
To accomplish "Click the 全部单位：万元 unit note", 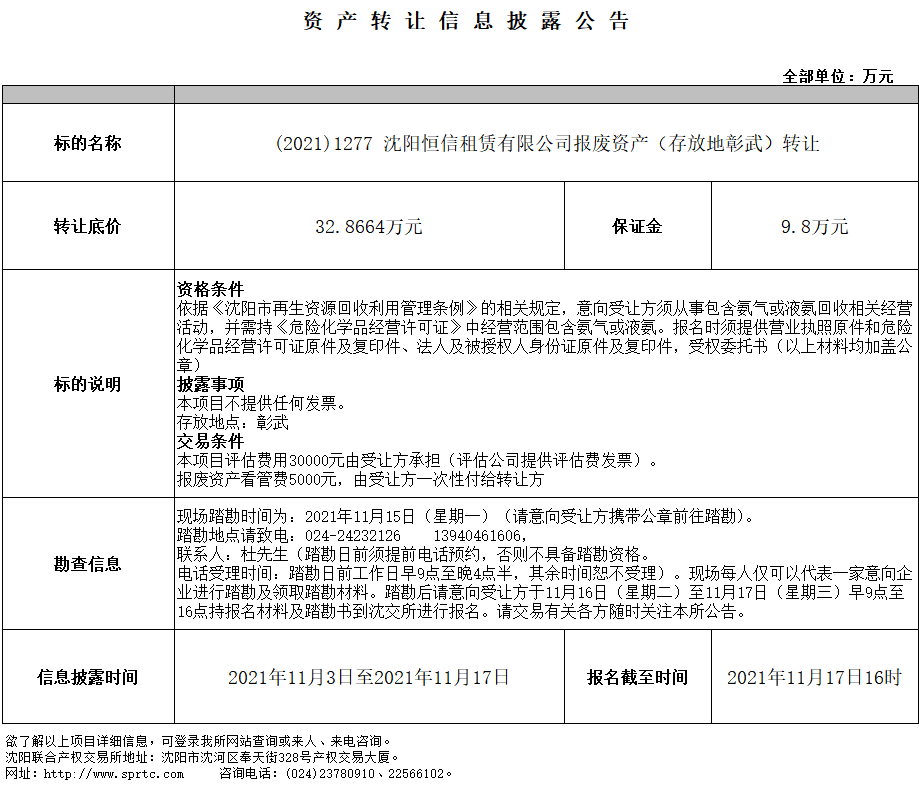I will pos(838,76).
